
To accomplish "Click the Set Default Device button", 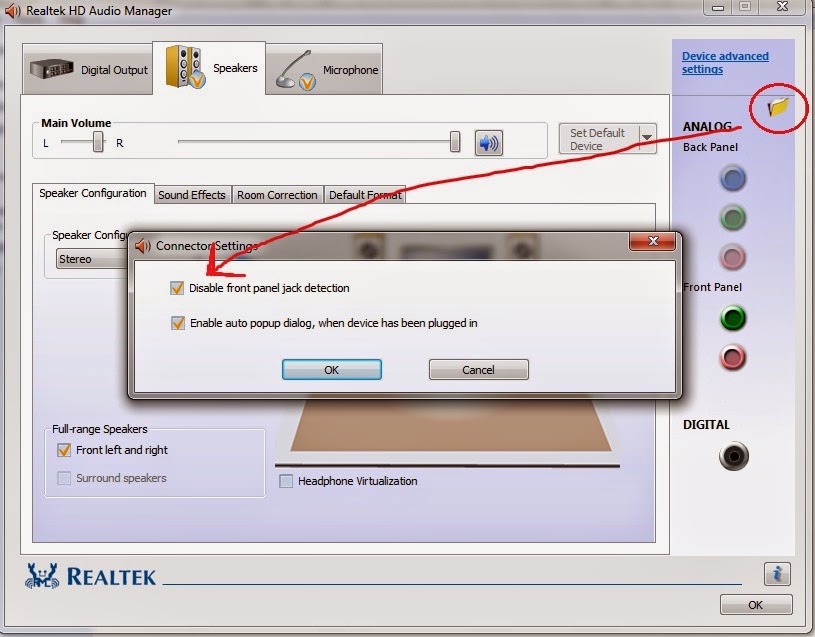I will [599, 139].
